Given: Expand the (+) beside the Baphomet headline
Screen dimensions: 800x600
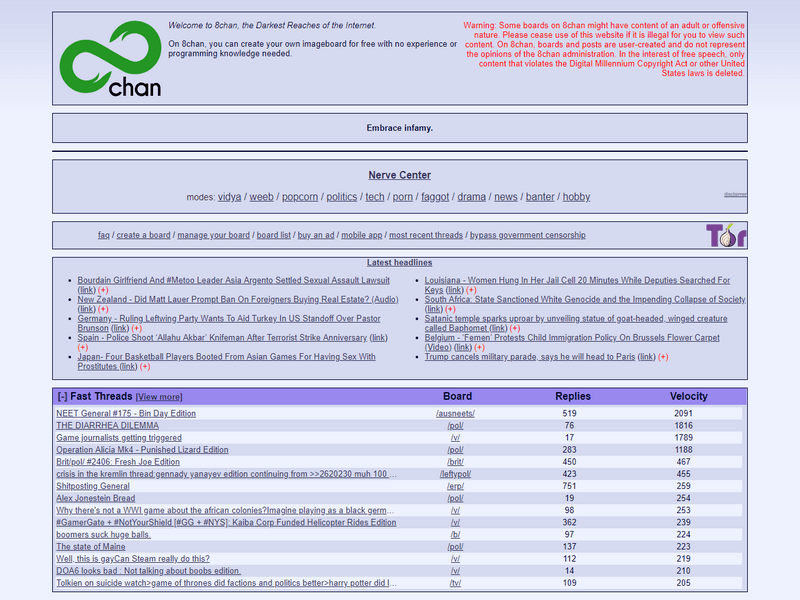Looking at the screenshot, I should tap(515, 328).
